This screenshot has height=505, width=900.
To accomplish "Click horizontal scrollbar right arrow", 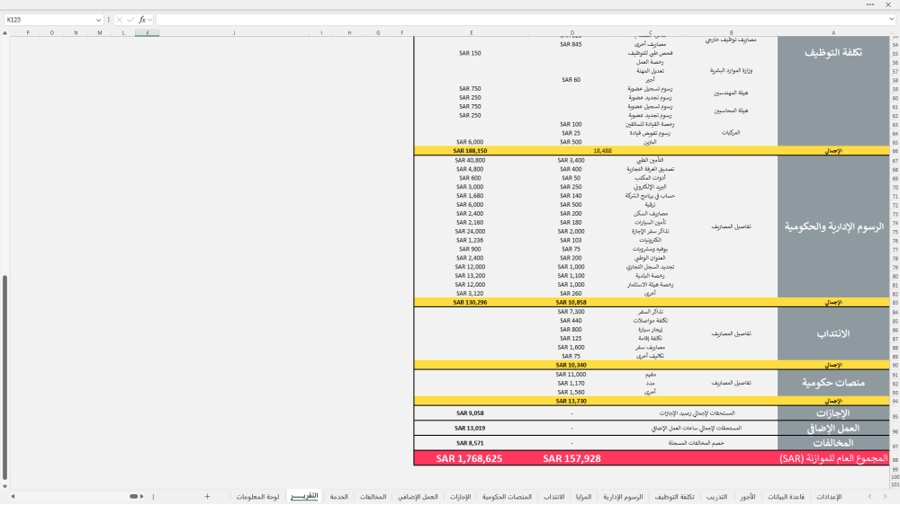I will coord(142,496).
